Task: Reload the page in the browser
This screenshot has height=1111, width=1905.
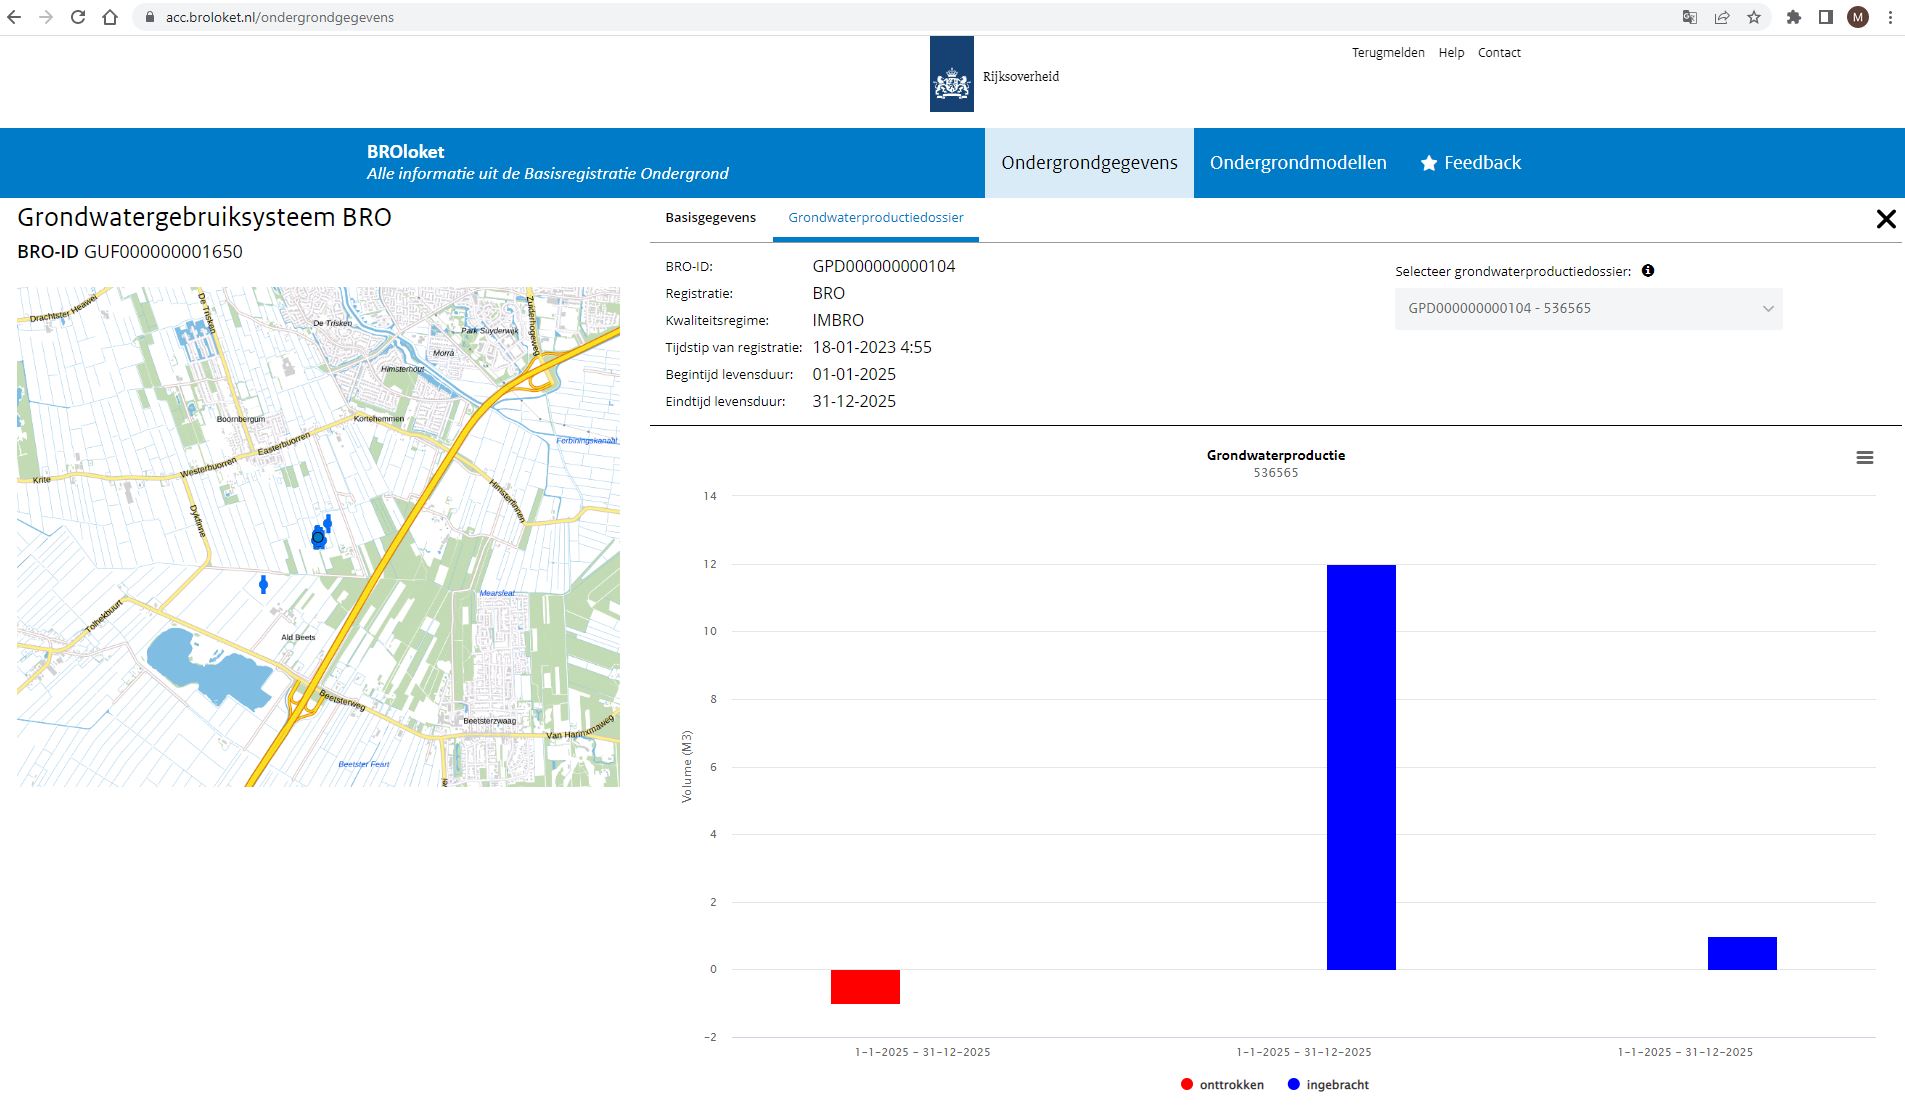Action: point(78,17)
